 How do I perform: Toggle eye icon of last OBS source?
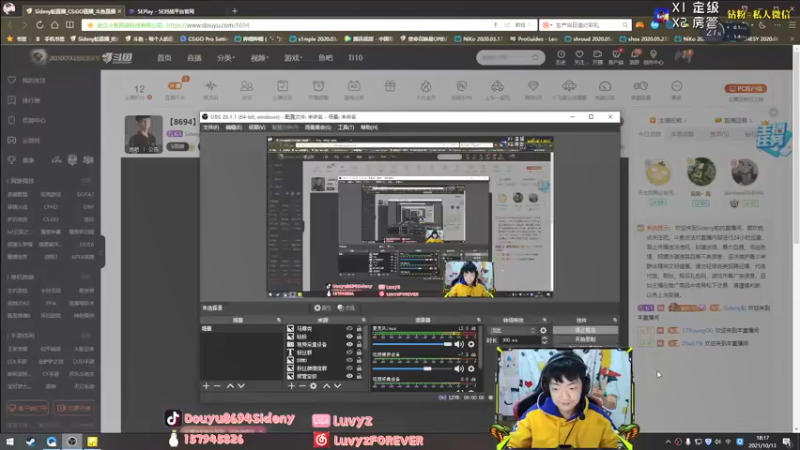(349, 376)
